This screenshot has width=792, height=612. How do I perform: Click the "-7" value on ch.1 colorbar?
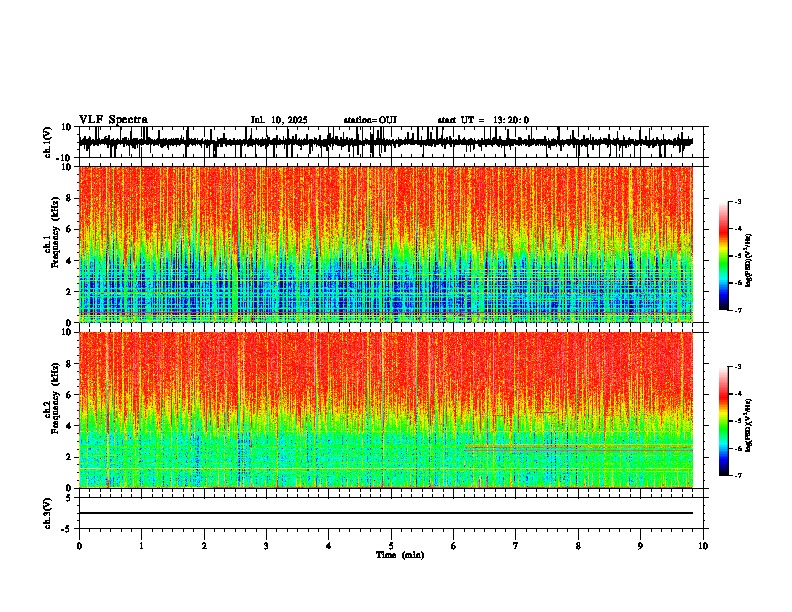click(x=737, y=310)
